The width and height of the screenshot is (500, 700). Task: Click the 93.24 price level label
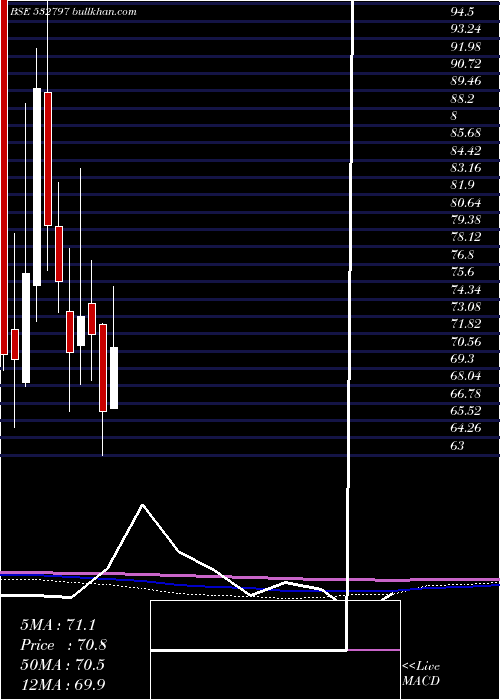coord(466,29)
